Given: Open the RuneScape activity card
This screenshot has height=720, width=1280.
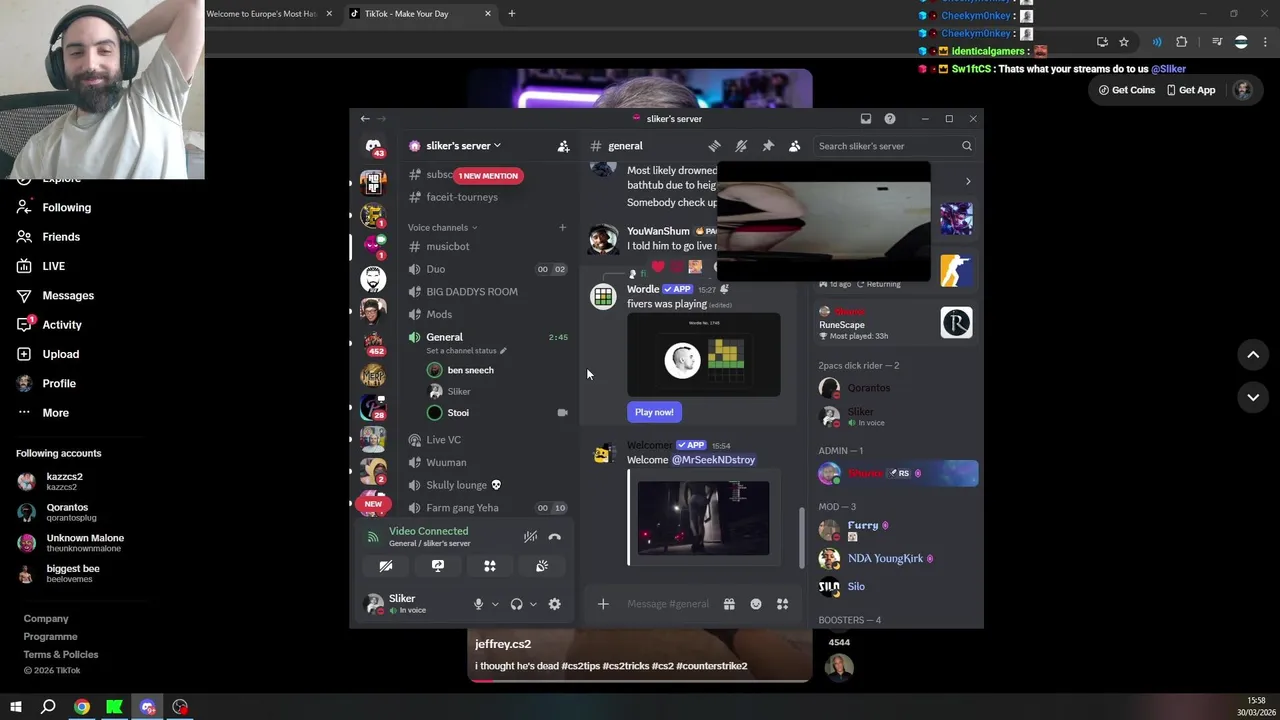Looking at the screenshot, I should [896, 323].
